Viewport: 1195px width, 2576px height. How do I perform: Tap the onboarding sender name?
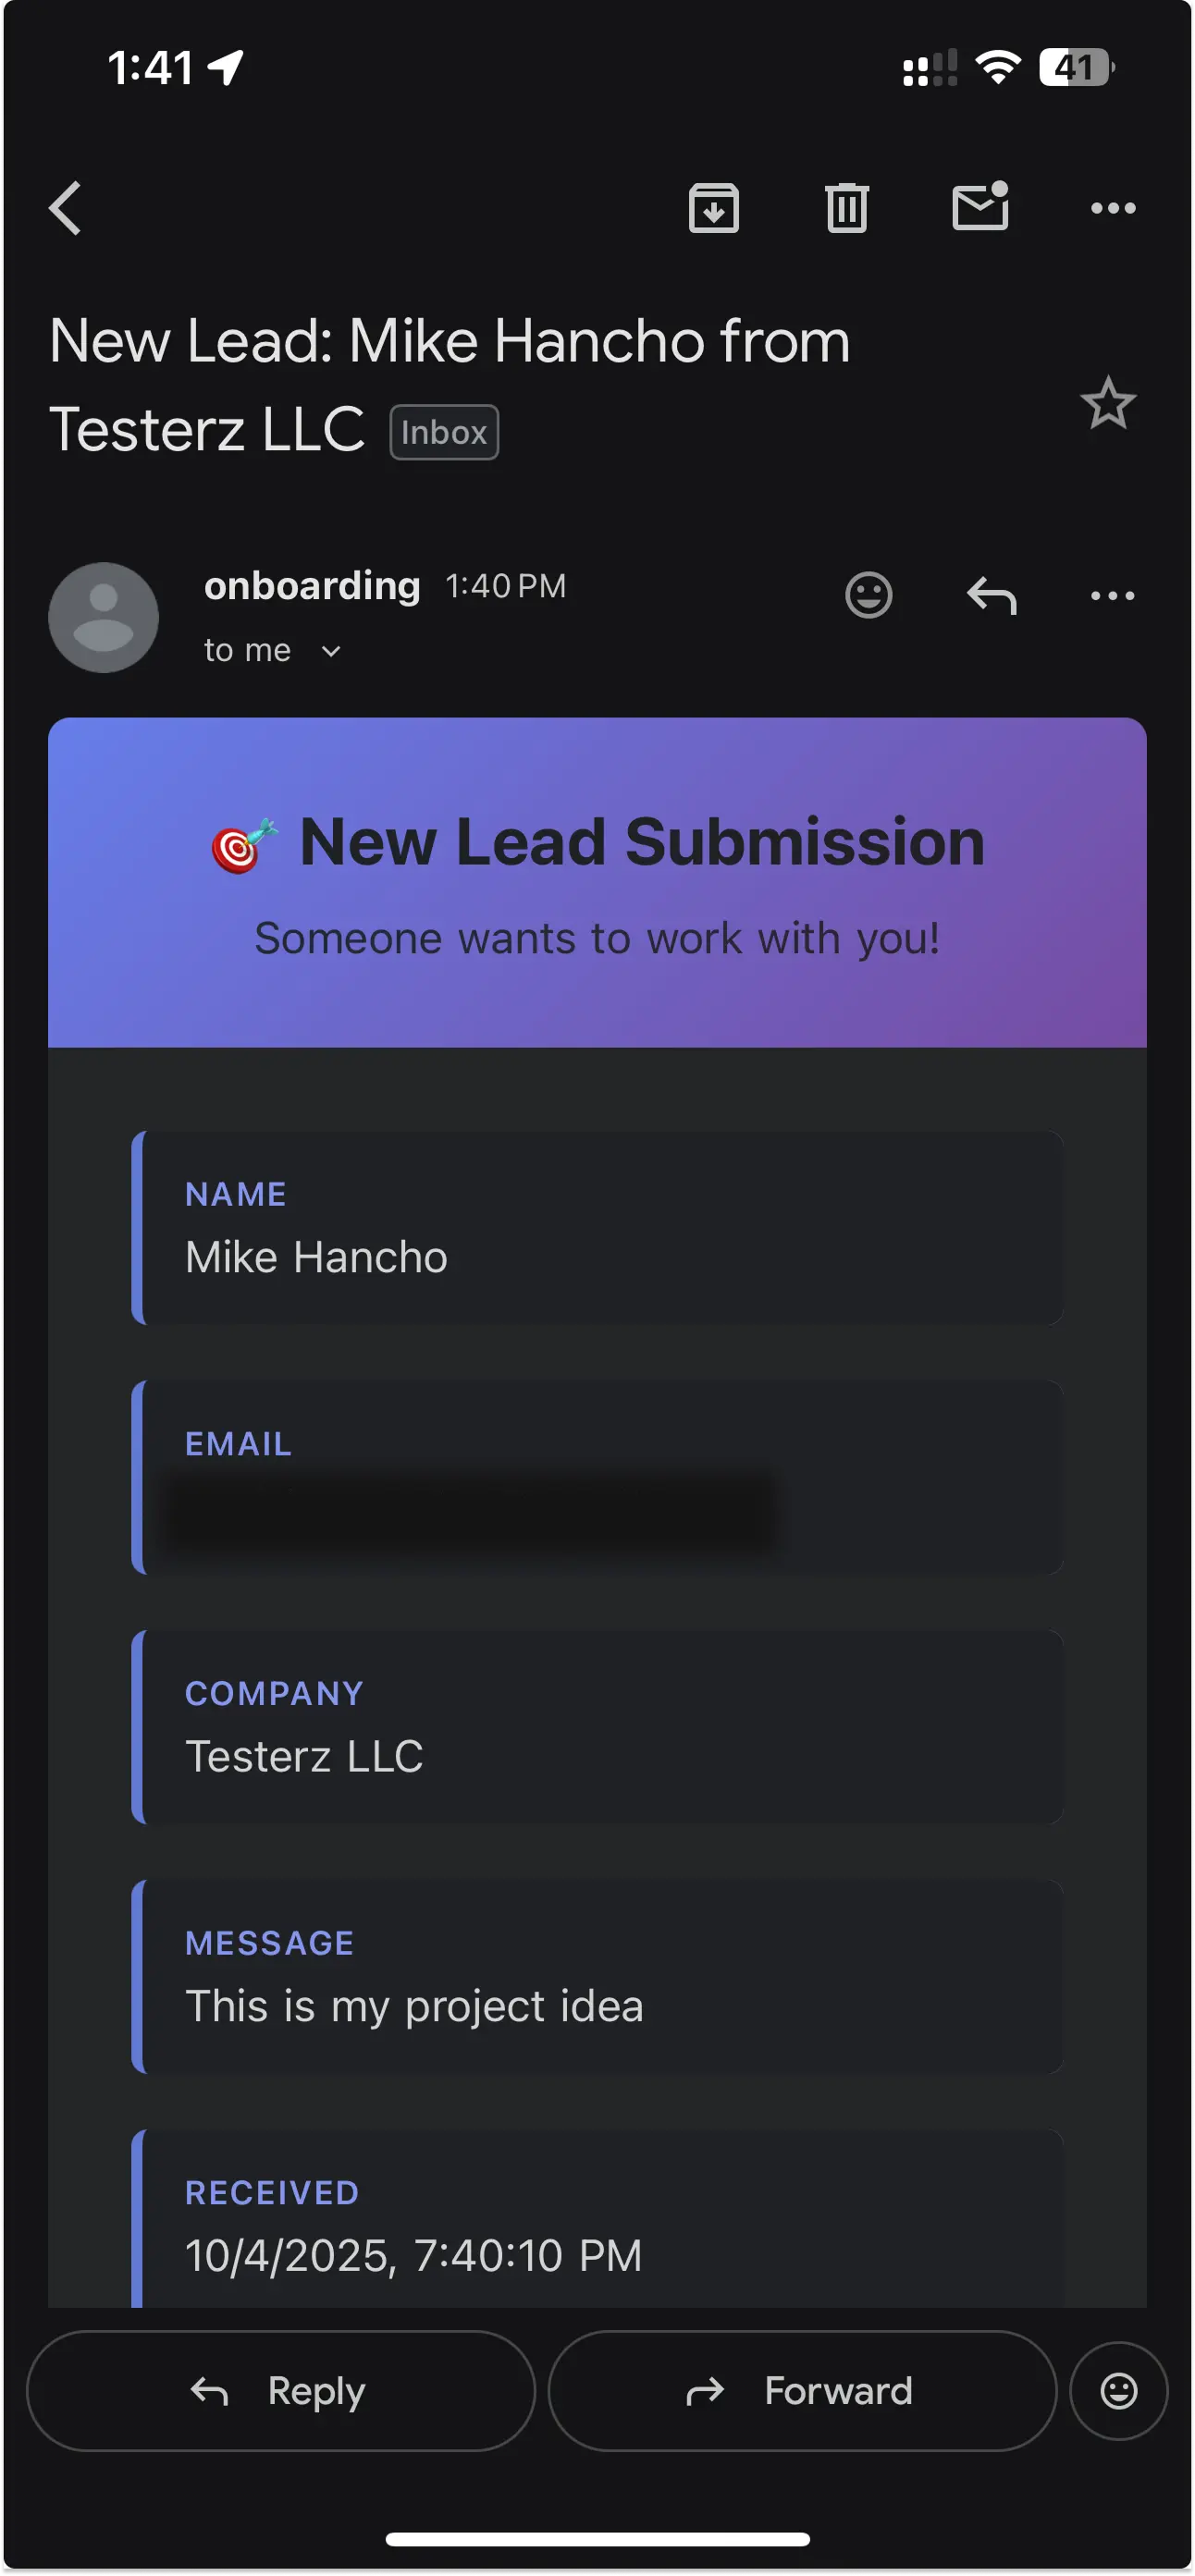[x=312, y=586]
